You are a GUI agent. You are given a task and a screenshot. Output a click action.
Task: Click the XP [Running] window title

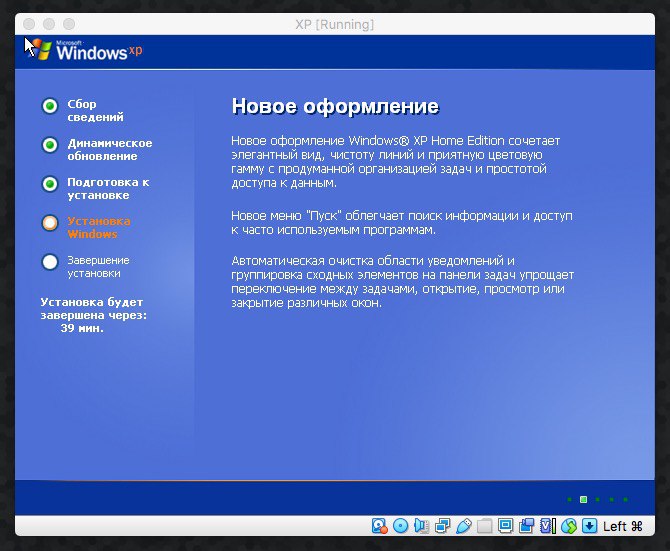tap(335, 24)
